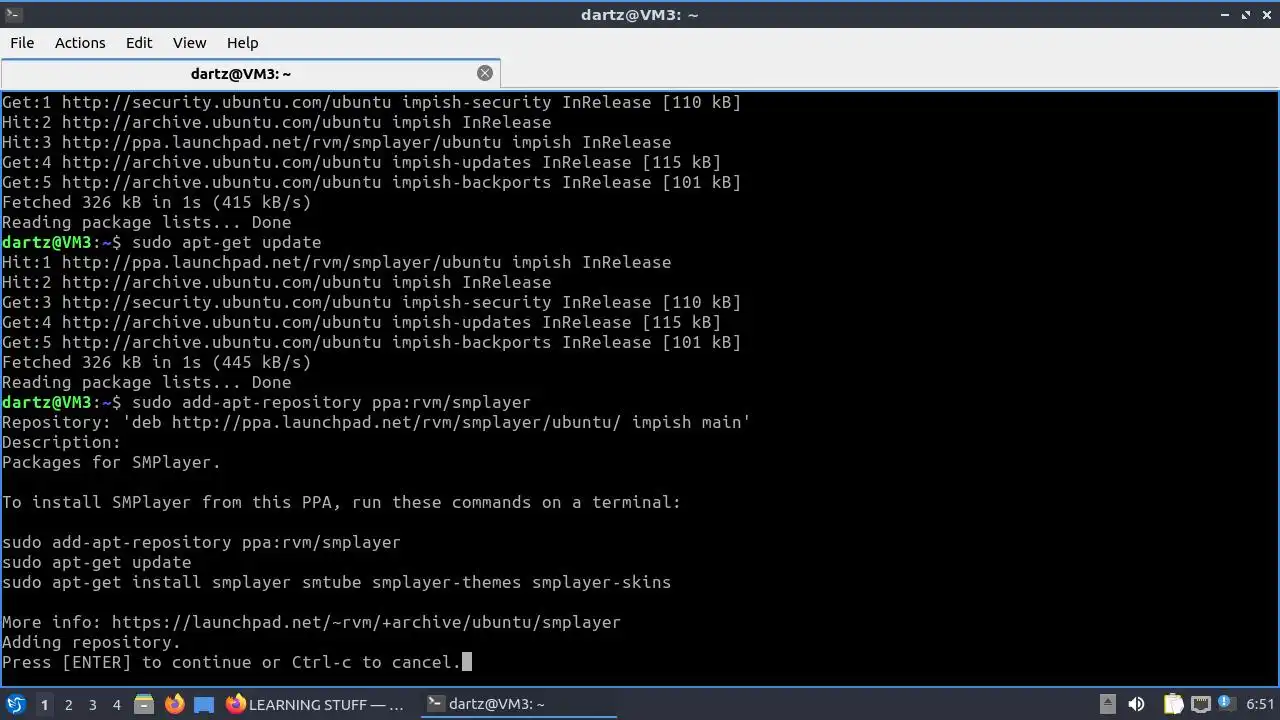The image size is (1280, 720).
Task: Open the Actions menu
Action: click(80, 43)
